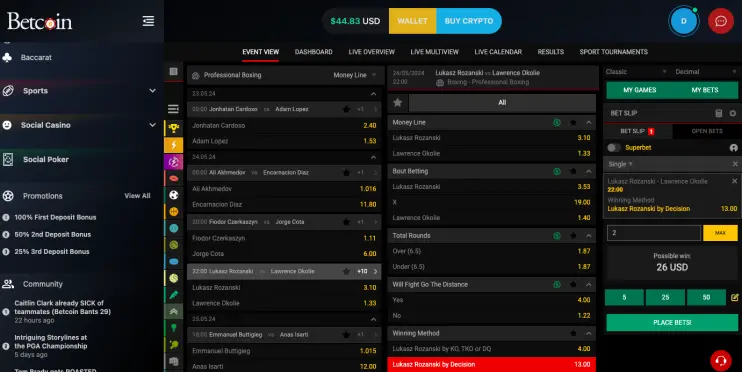Select Lukasz Rozanski by Decision odds 13.00
Image resolution: width=742 pixels, height=372 pixels.
tap(491, 364)
